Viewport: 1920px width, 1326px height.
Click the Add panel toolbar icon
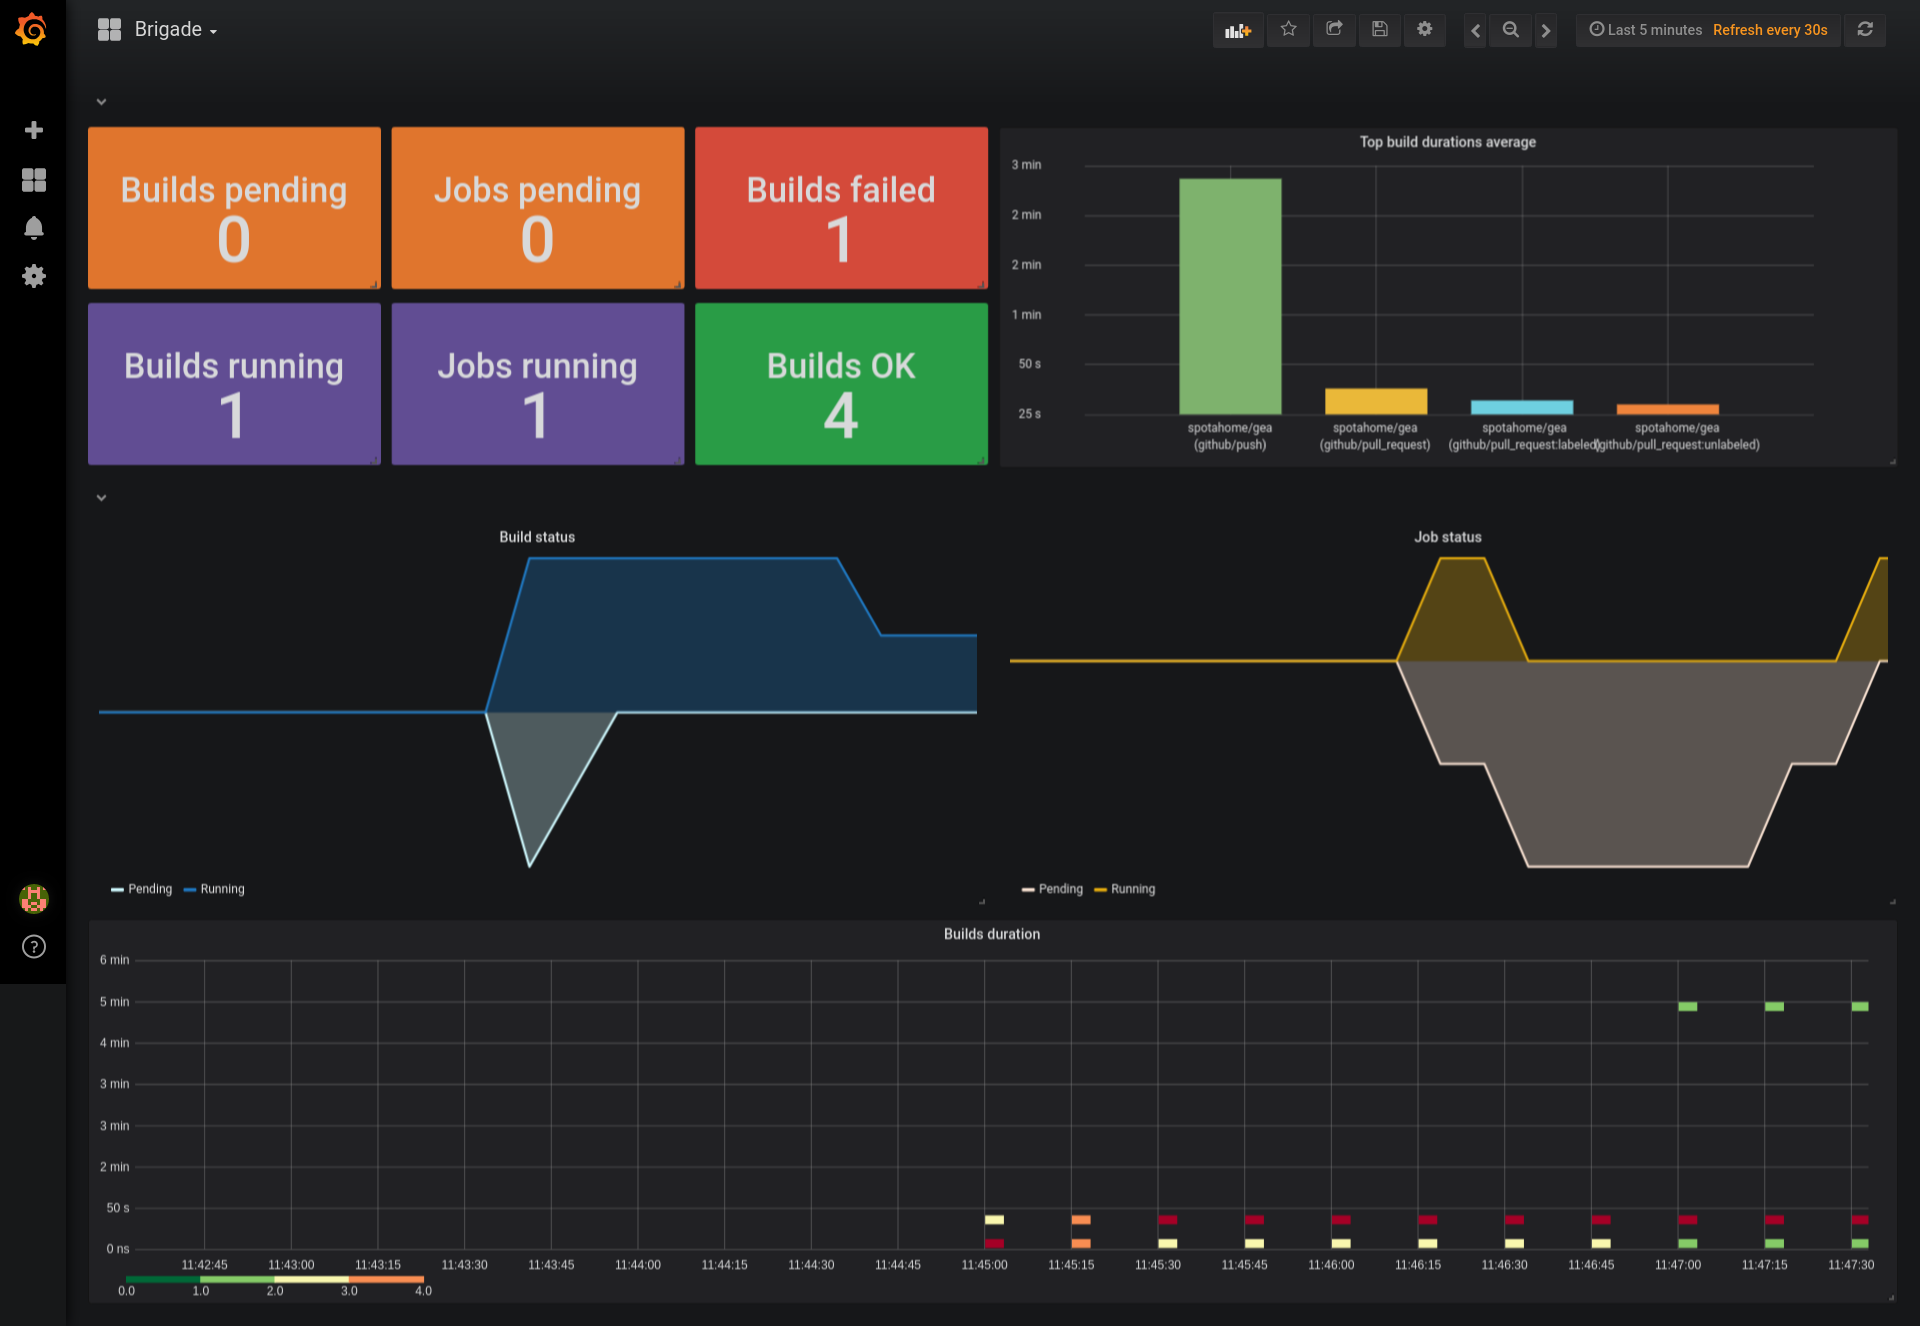coord(1238,30)
